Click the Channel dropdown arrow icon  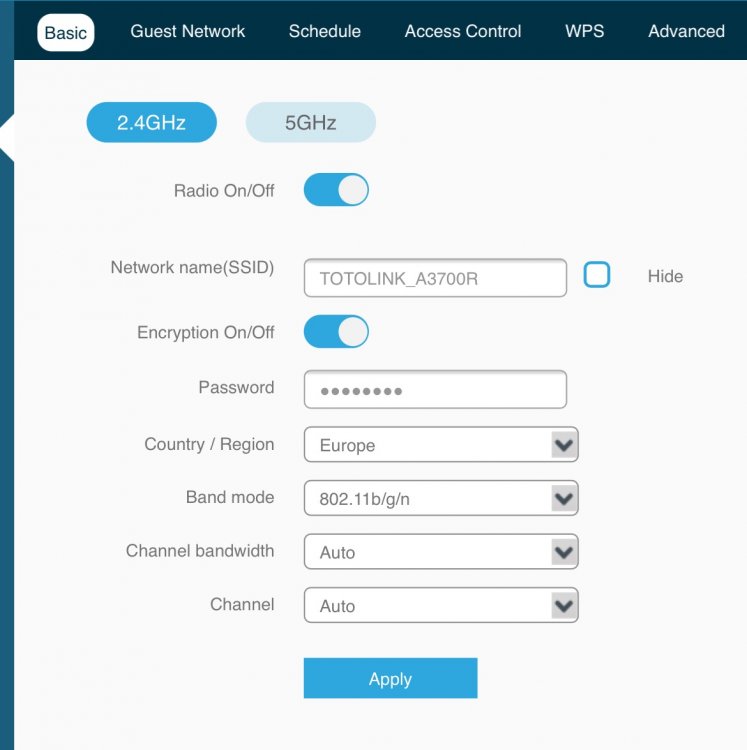coord(564,605)
